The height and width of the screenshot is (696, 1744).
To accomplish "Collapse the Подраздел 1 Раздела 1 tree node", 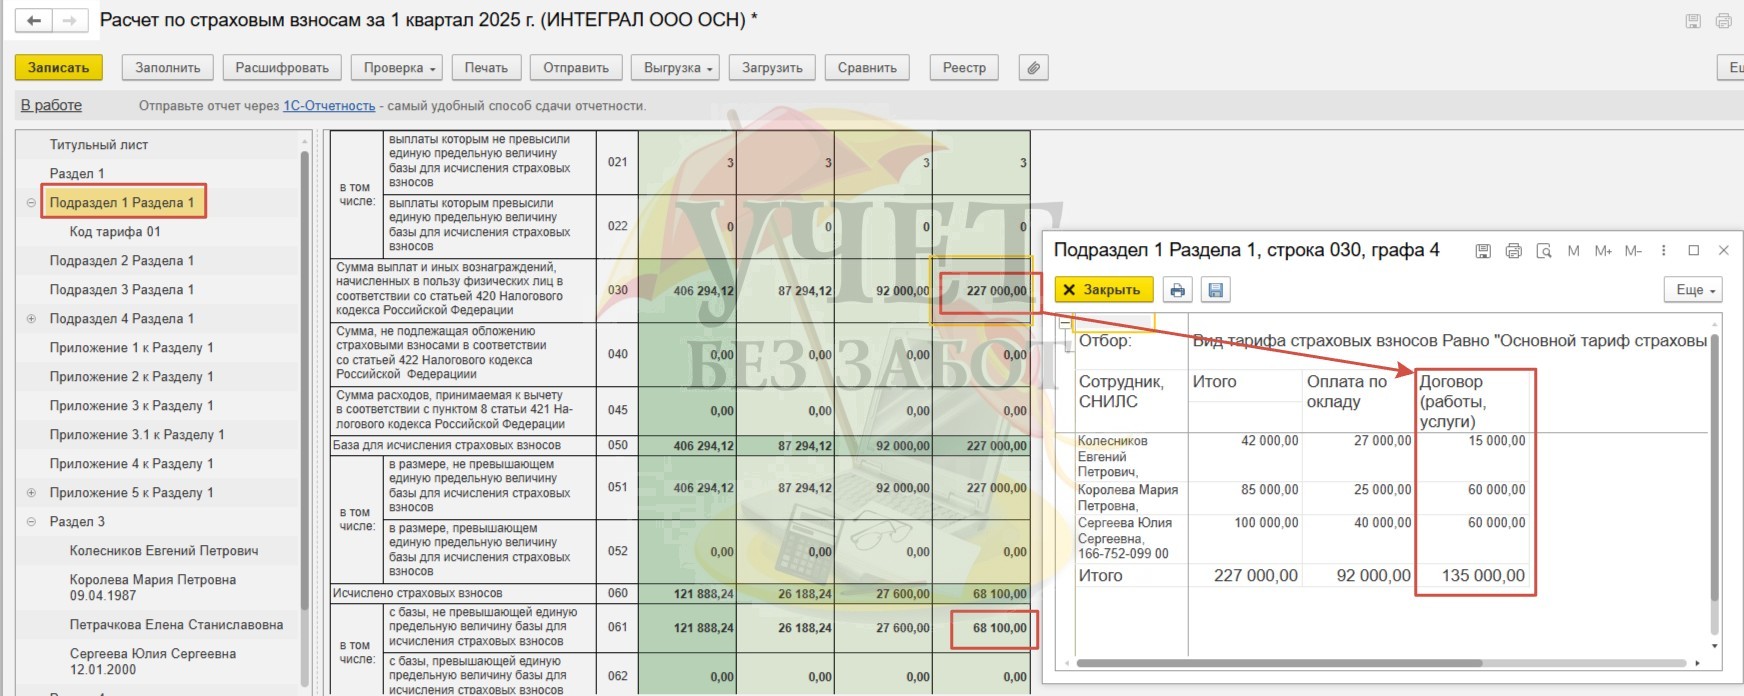I will pyautogui.click(x=31, y=203).
